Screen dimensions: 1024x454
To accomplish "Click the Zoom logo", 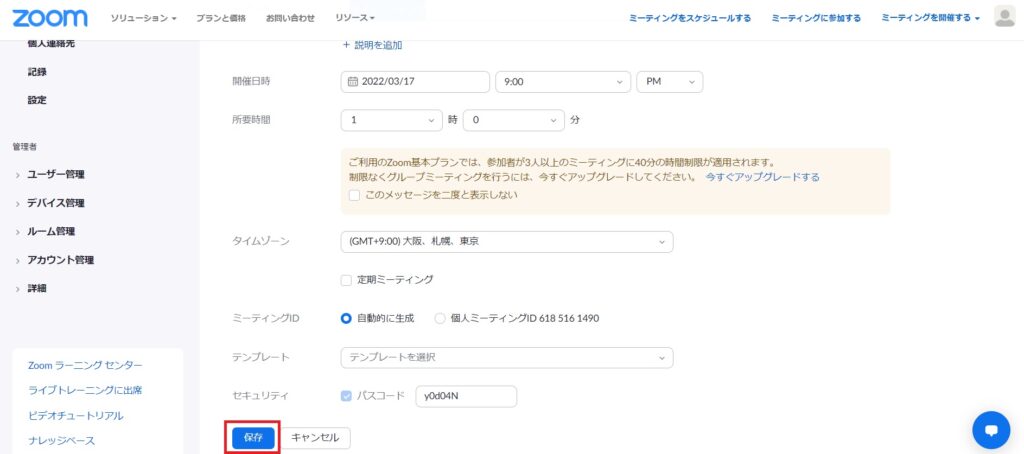I will [x=50, y=18].
